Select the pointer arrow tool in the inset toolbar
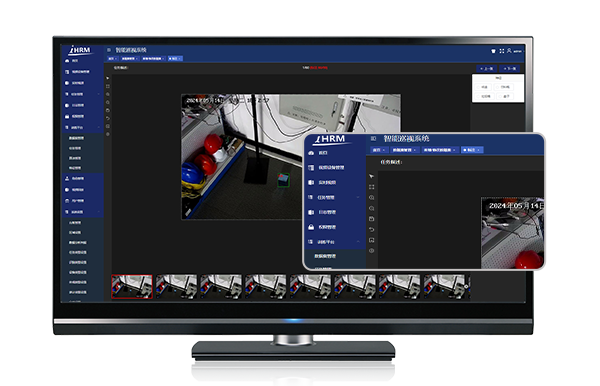 tap(371, 176)
